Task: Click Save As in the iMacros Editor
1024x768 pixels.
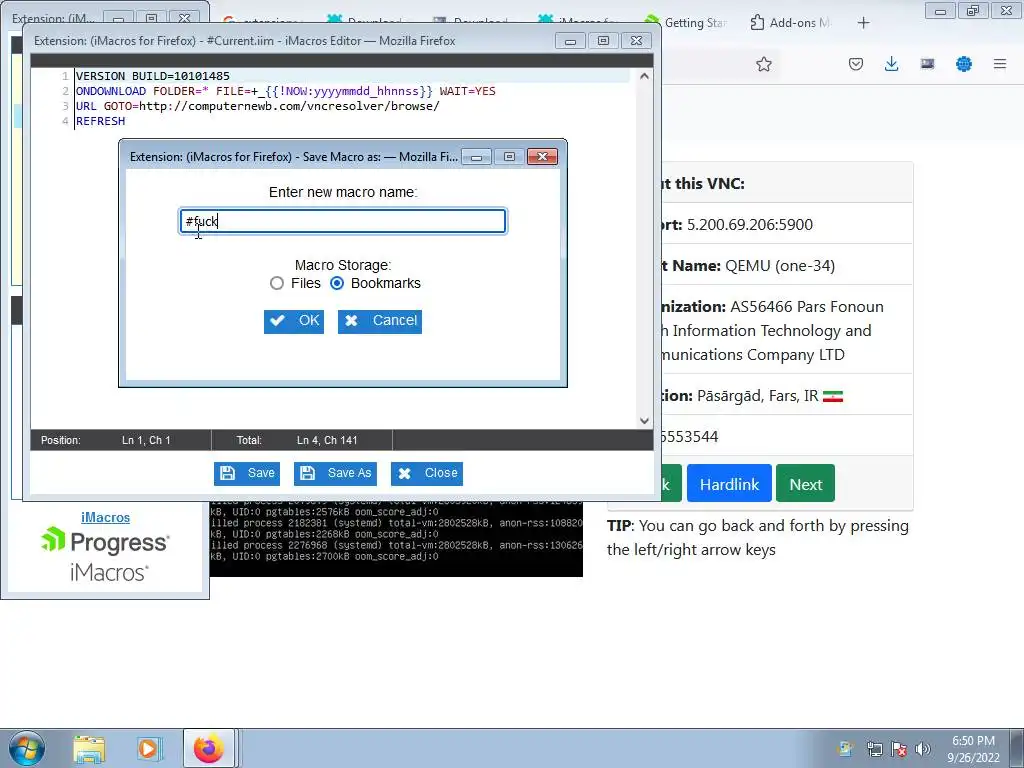Action: (336, 473)
